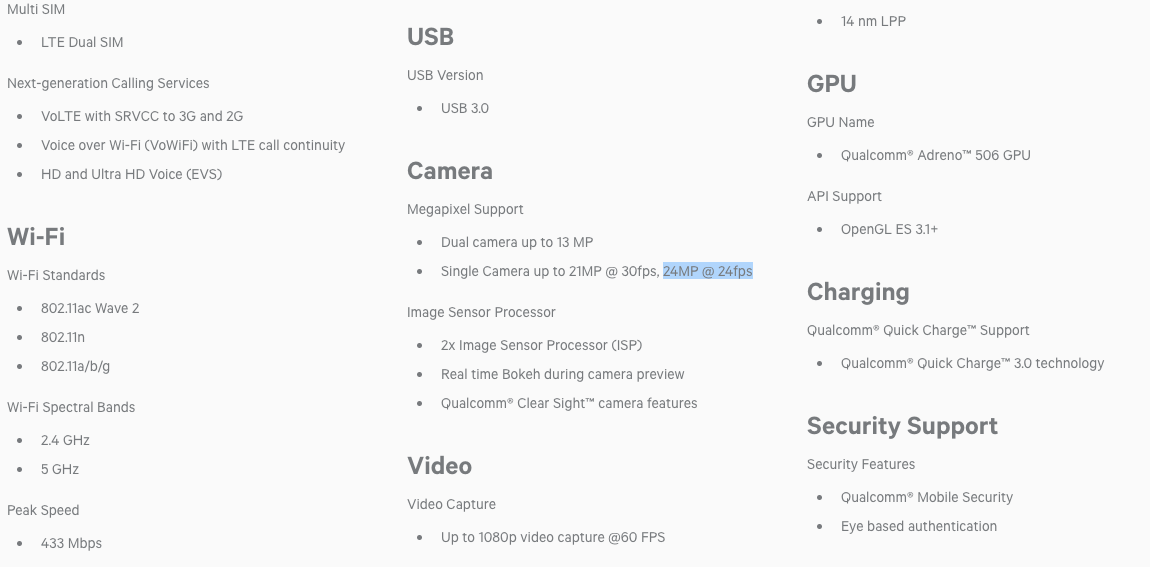Click the "LTE Dual SIM" list item
This screenshot has width=1150, height=567.
coord(82,42)
